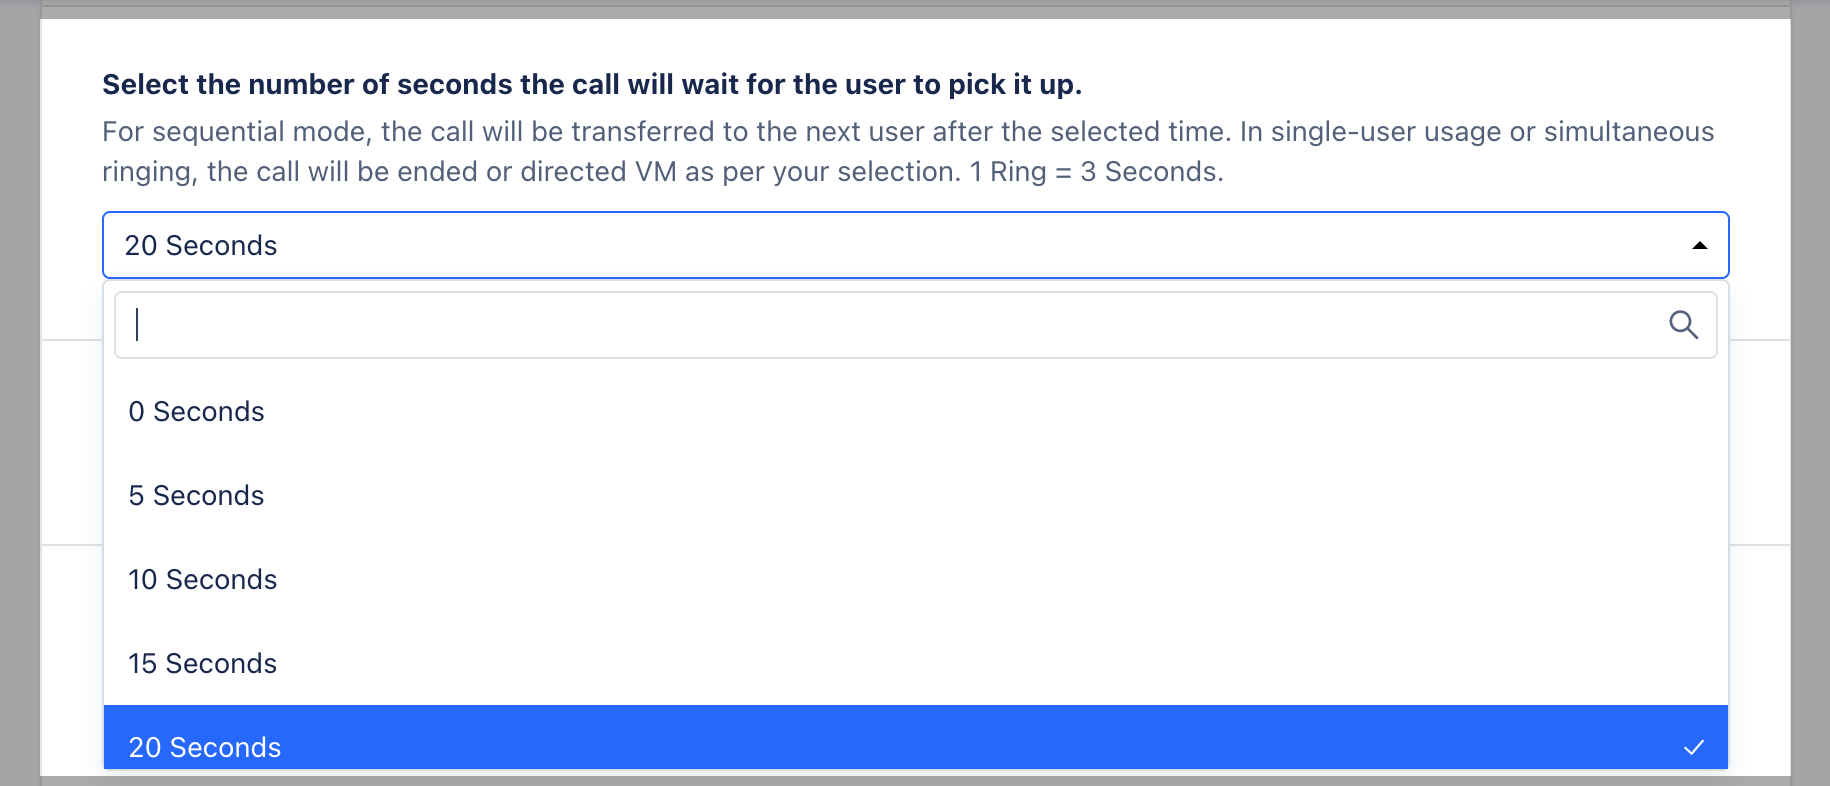Click "directed VM as per your selection" text
1830x786 pixels.
[740, 172]
